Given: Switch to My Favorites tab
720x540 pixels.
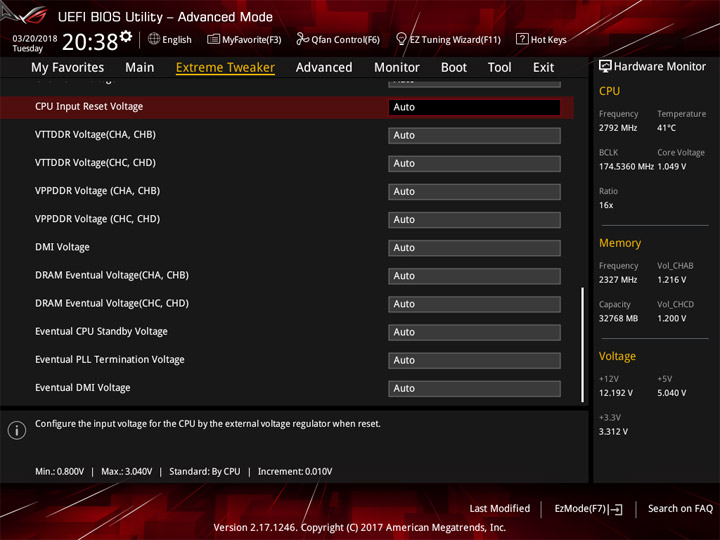Looking at the screenshot, I should point(68,68).
